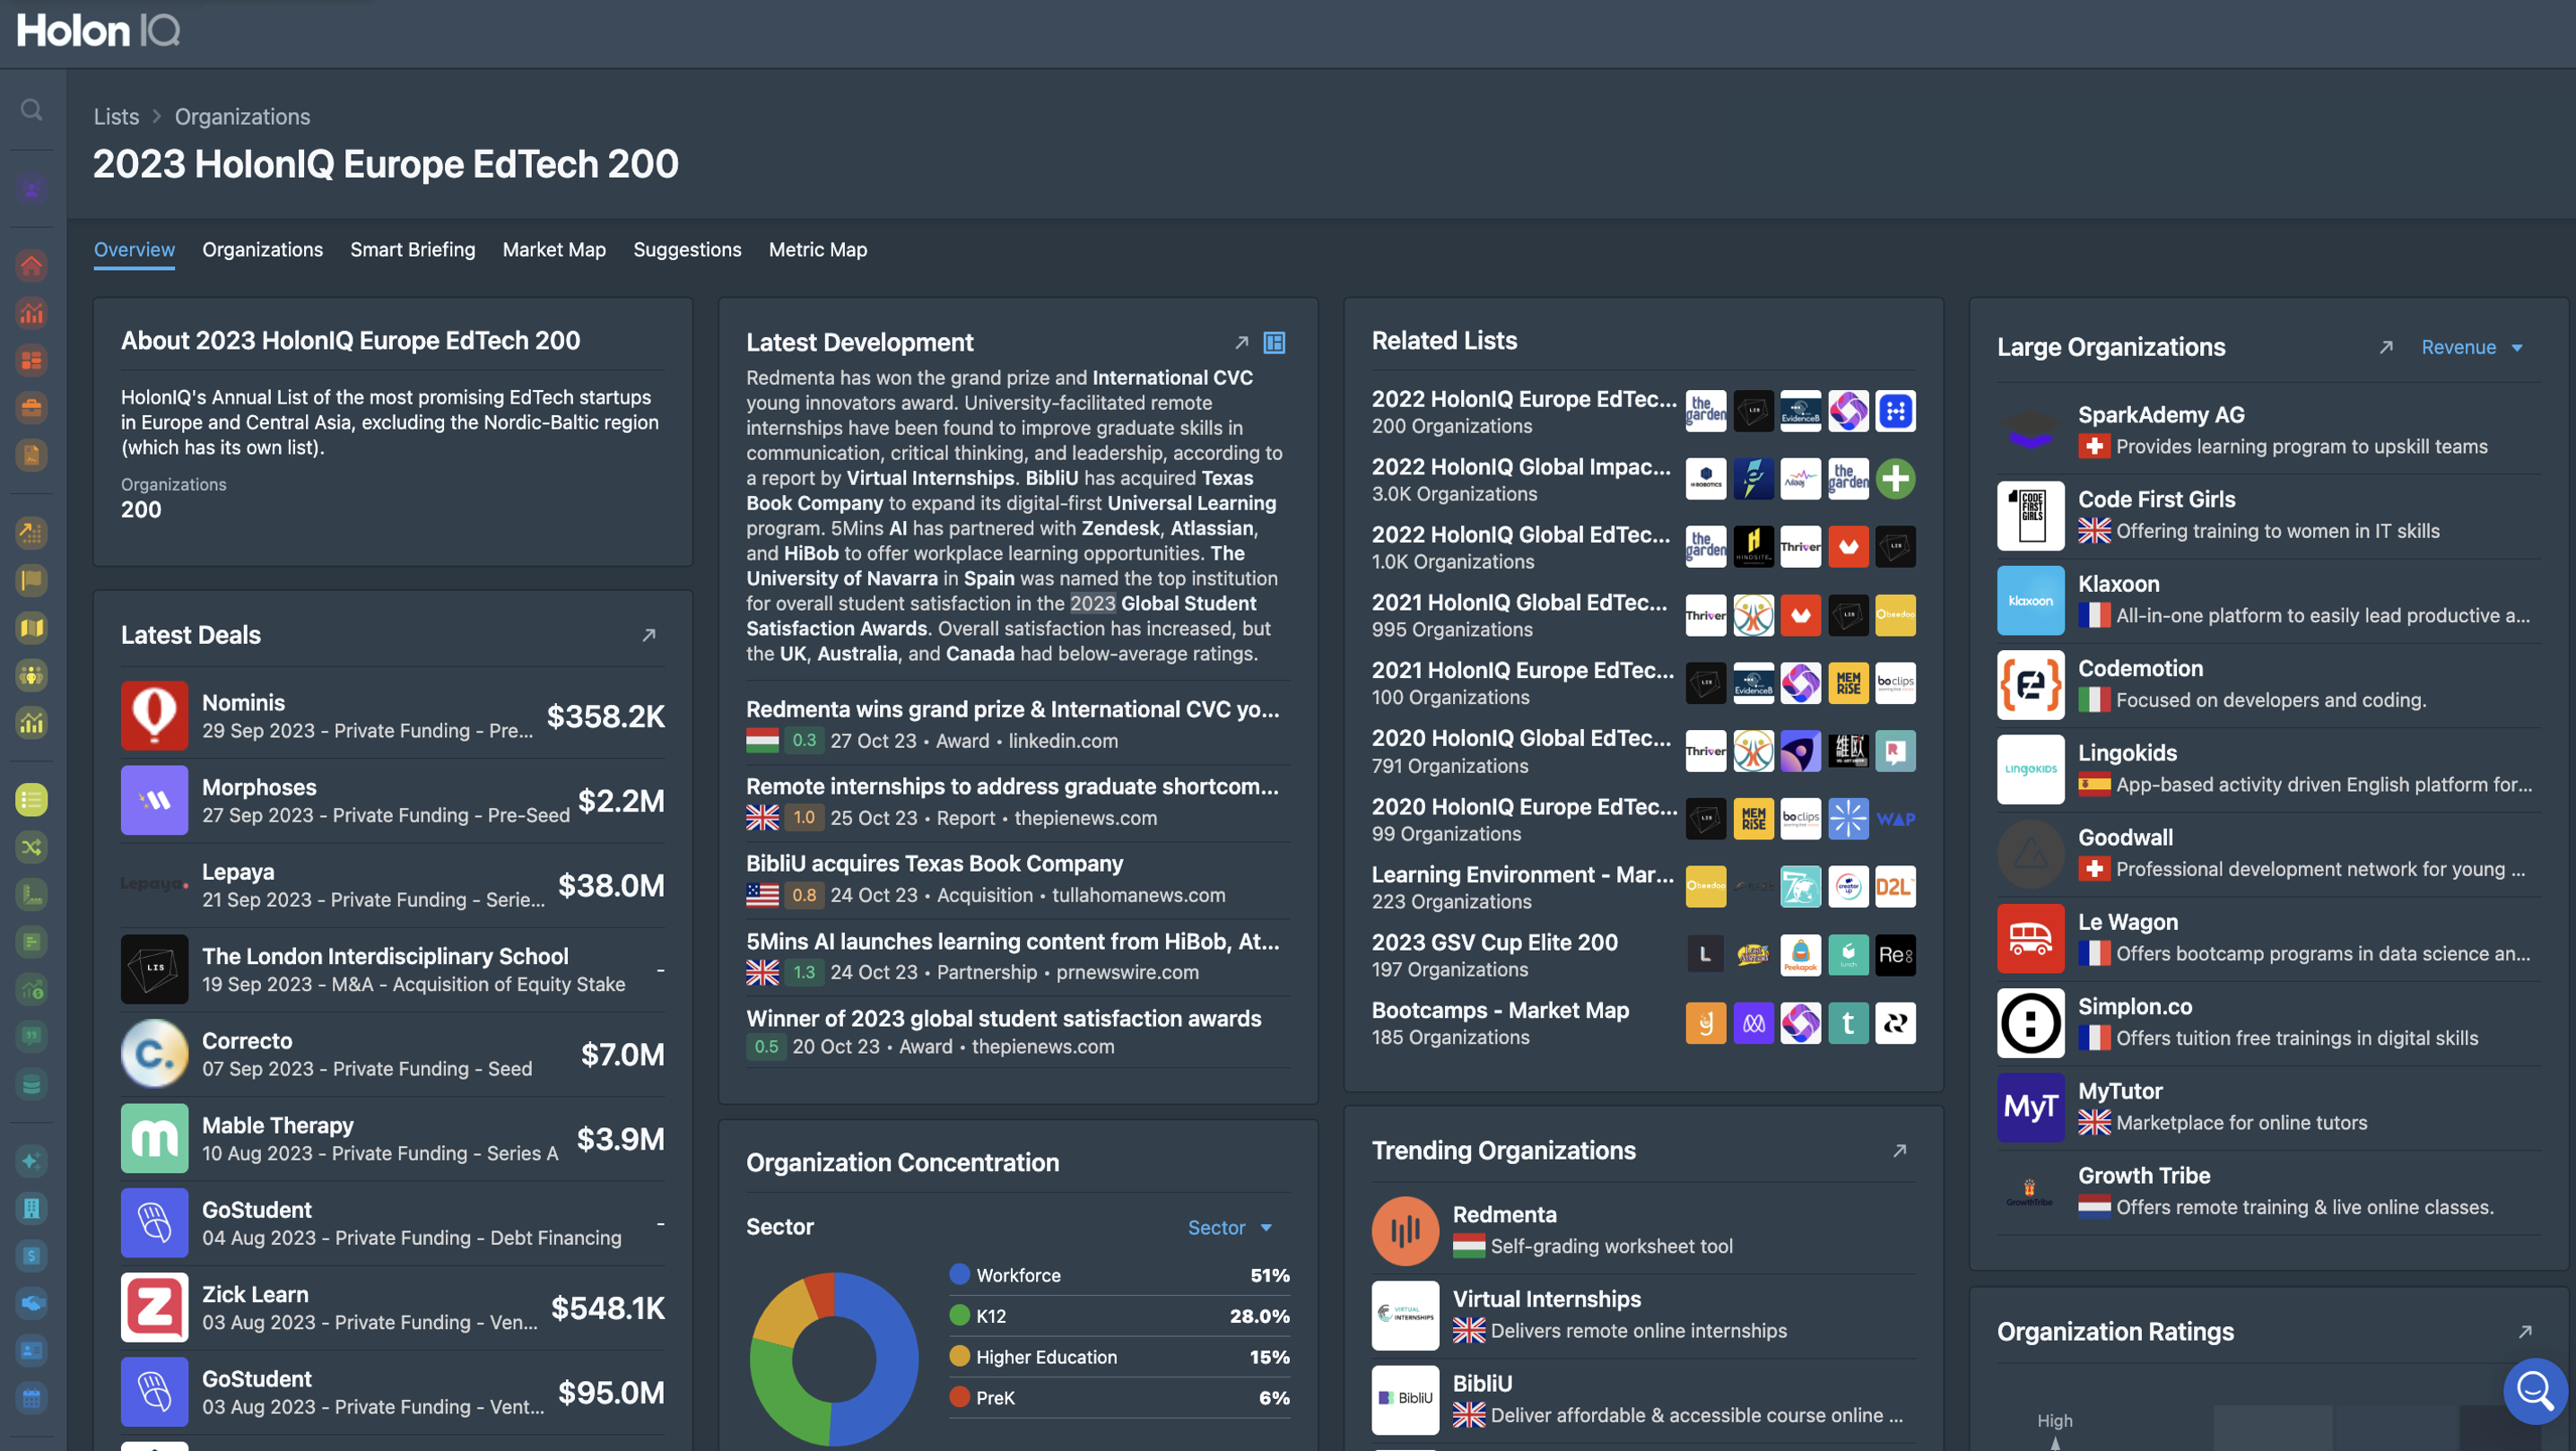Viewport: 2576px width, 1451px height.
Task: Click the highlighted list icon in the sidebar
Action: point(31,800)
